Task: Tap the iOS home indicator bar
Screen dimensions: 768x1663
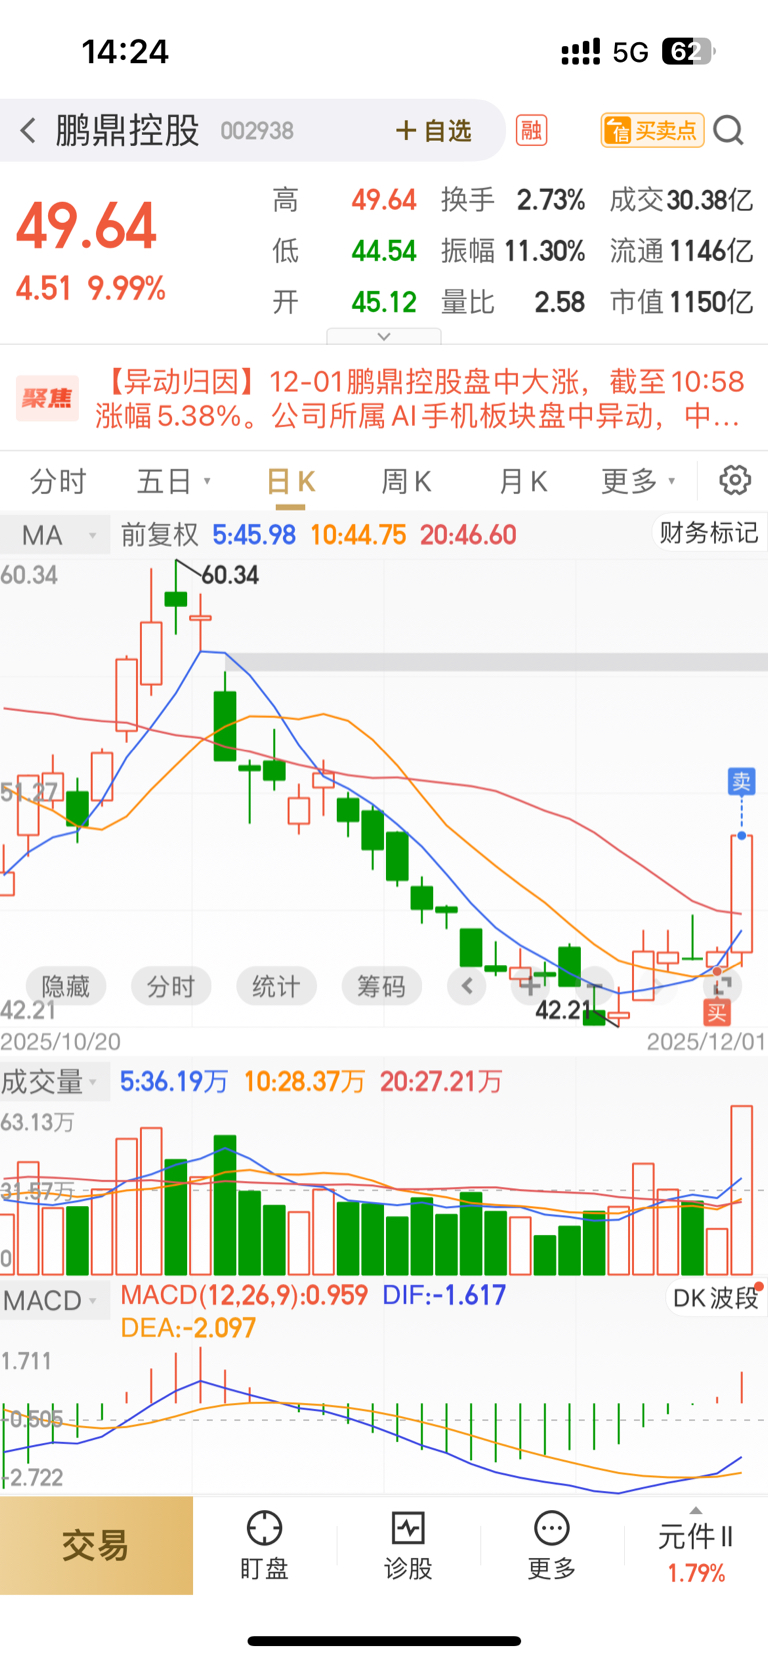Action: point(384,1641)
